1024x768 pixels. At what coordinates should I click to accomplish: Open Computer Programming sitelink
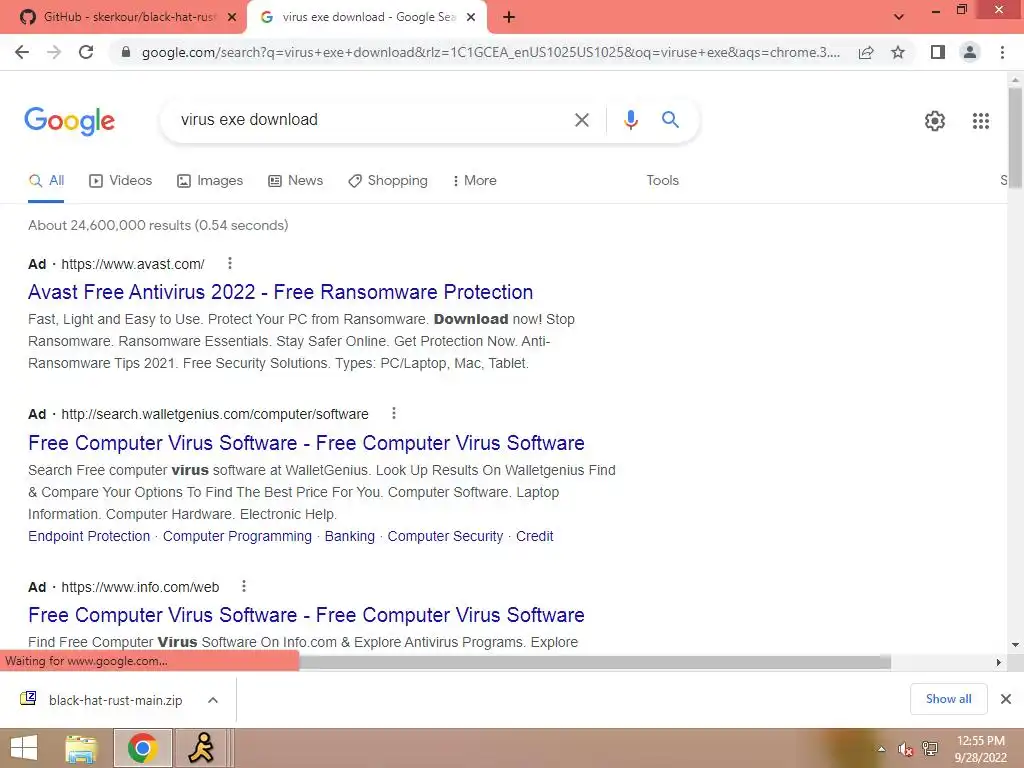[x=237, y=536]
